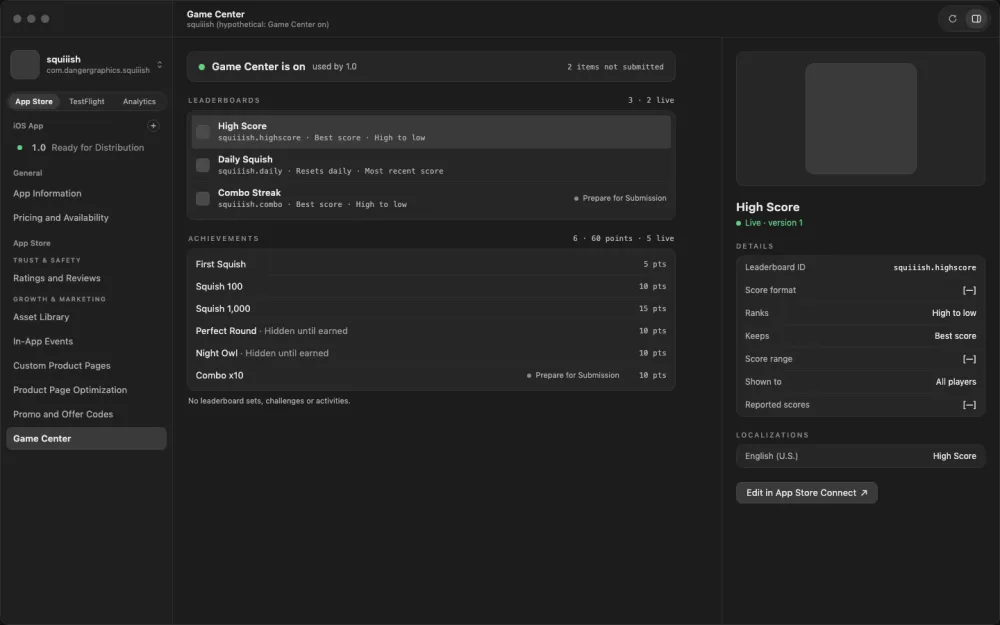1000x625 pixels.
Task: Click the Ranks 'High to low' value
Action: pyautogui.click(x=953, y=313)
